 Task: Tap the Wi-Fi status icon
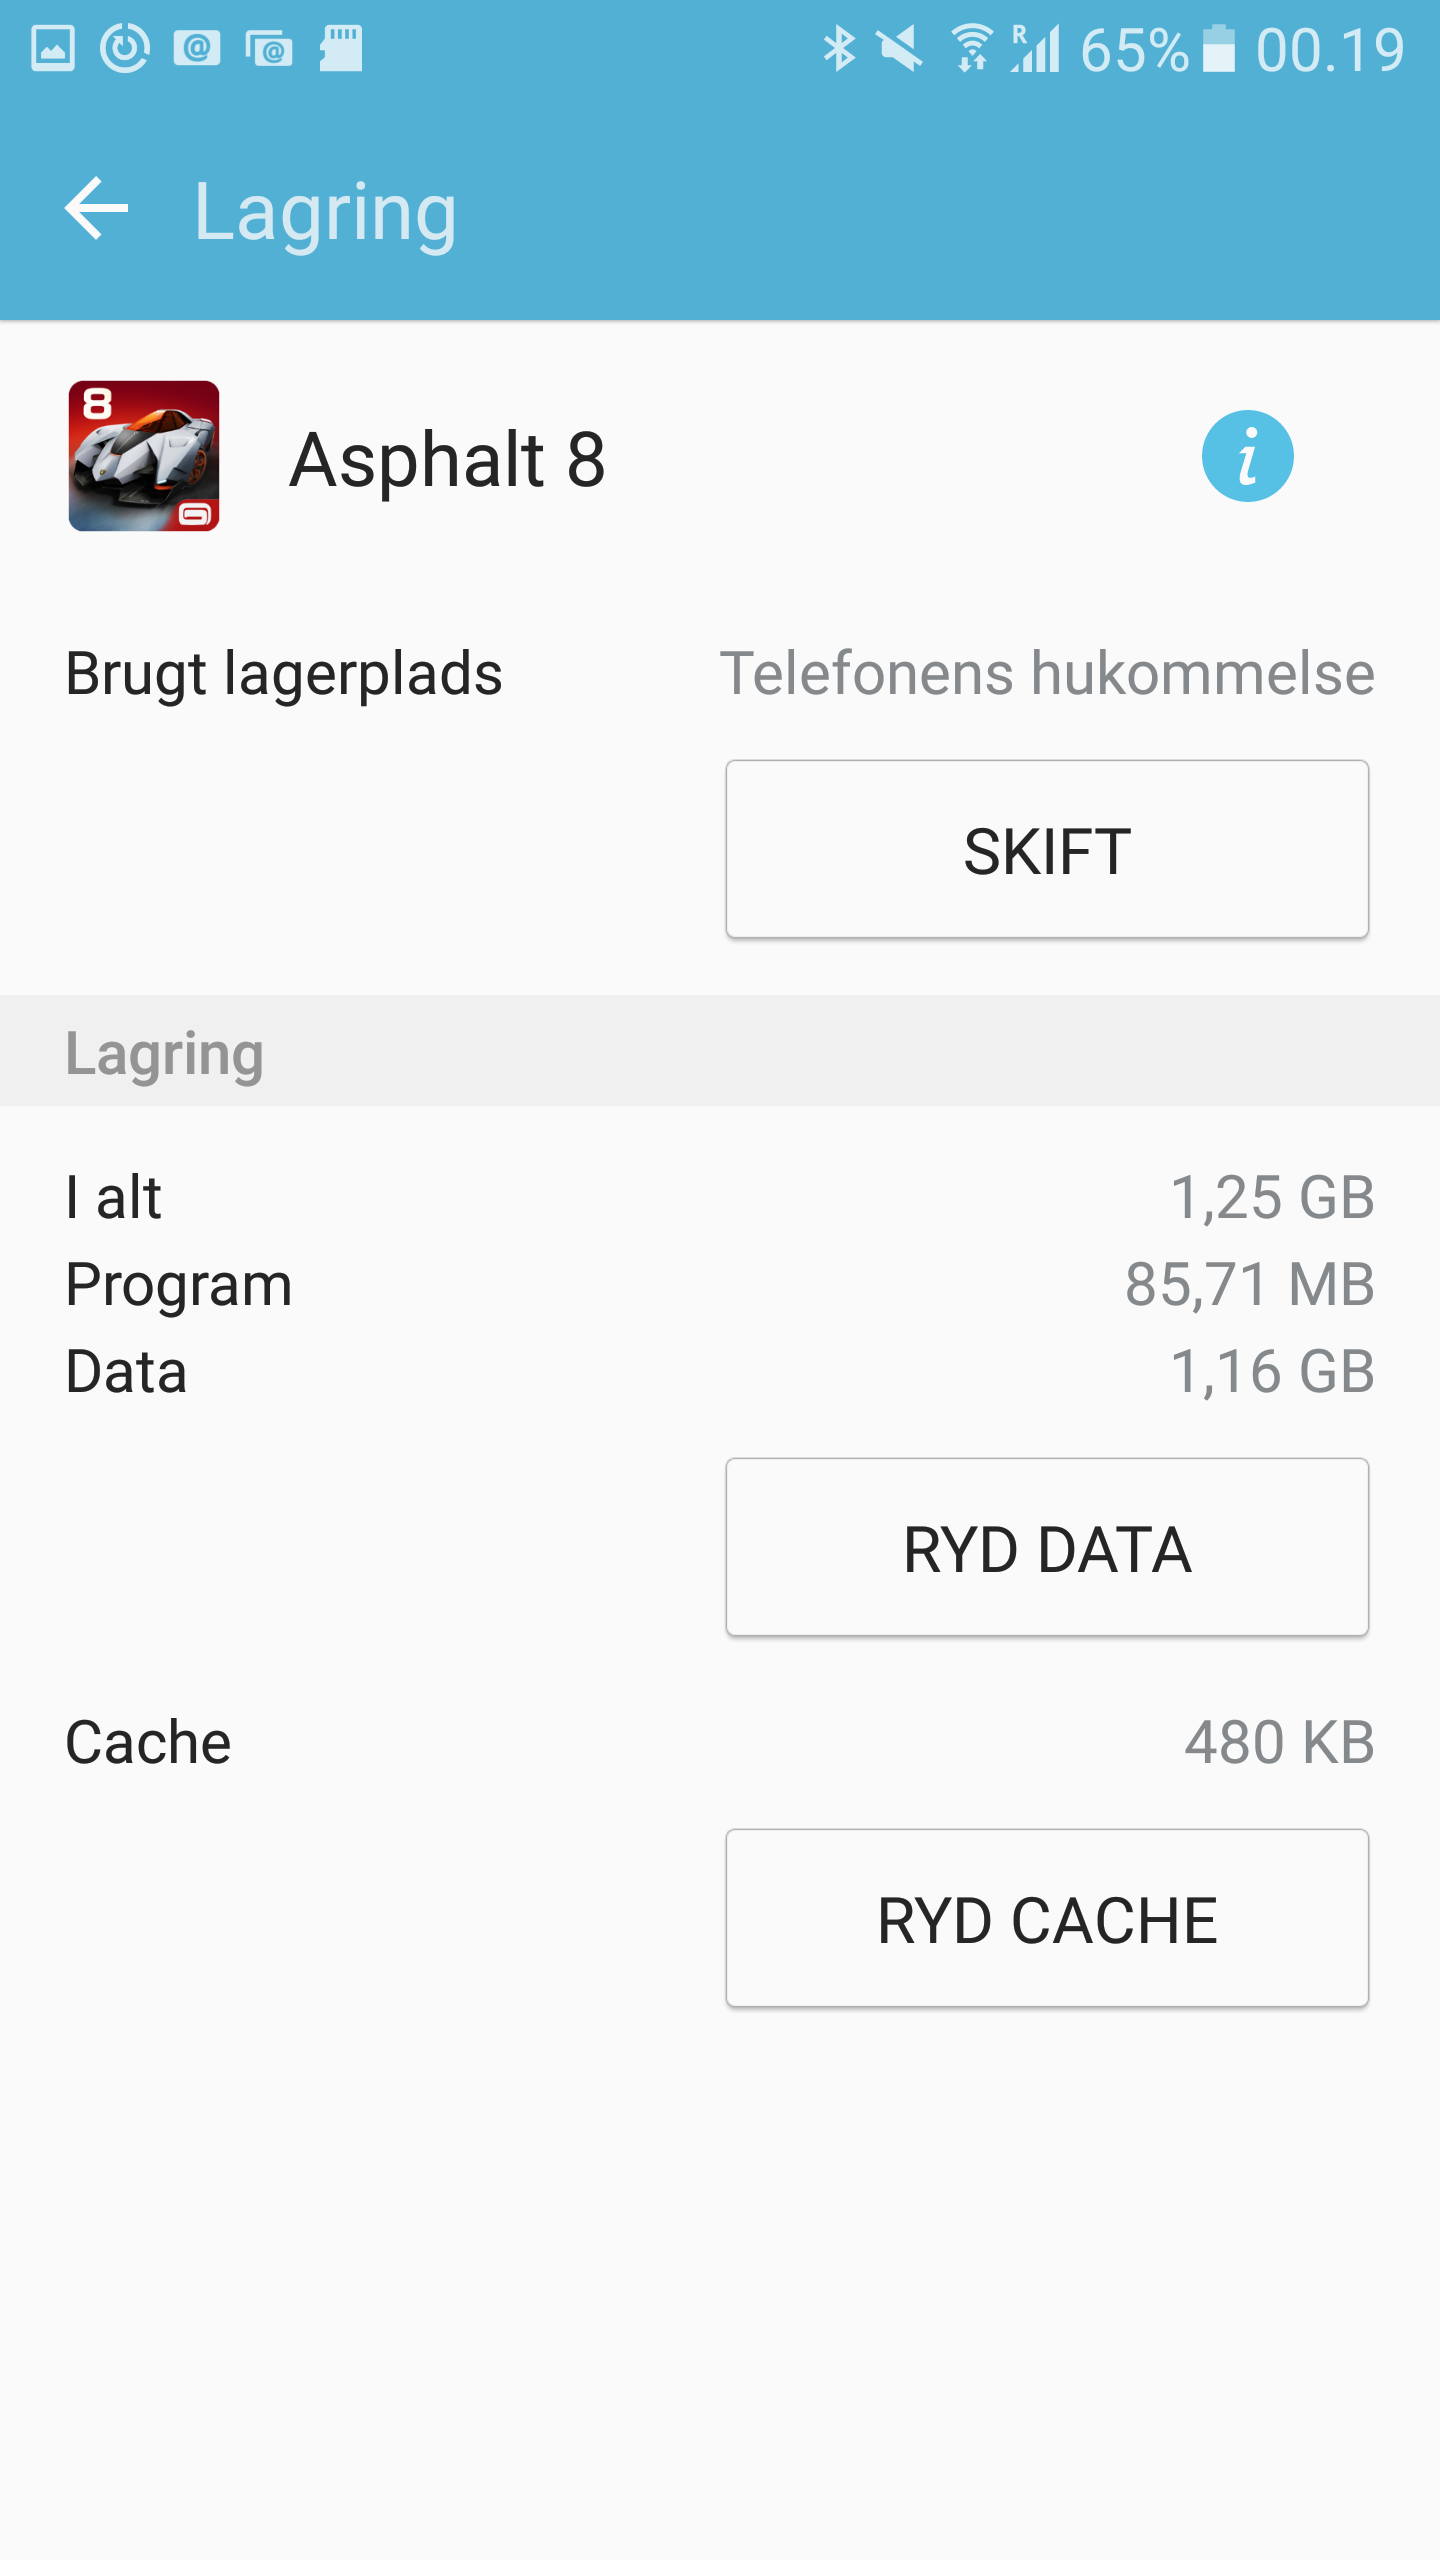(x=970, y=49)
